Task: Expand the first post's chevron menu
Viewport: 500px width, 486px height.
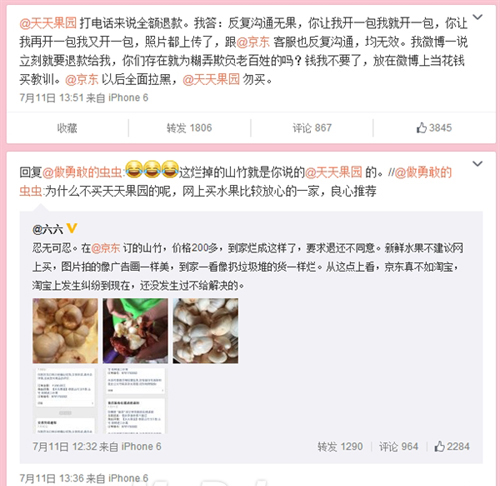Action: [478, 17]
